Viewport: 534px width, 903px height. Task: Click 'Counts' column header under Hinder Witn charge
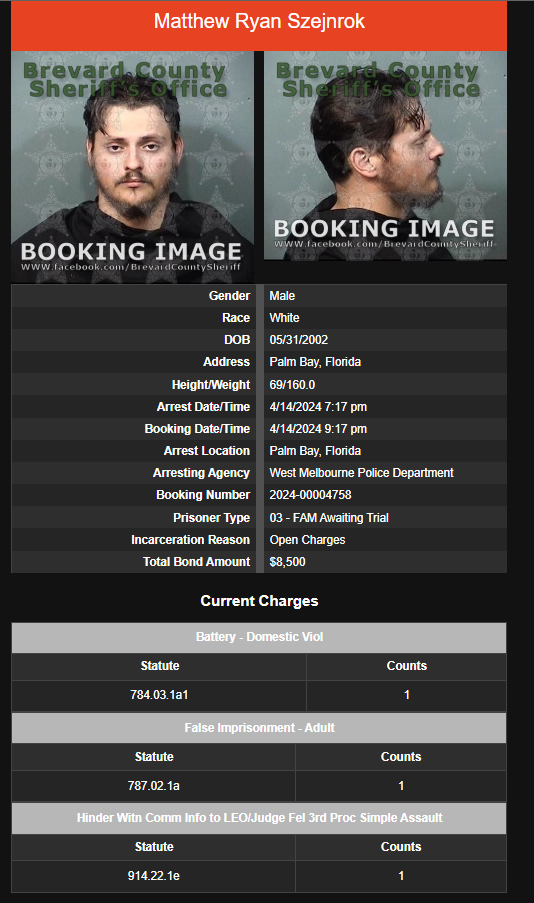(x=401, y=847)
